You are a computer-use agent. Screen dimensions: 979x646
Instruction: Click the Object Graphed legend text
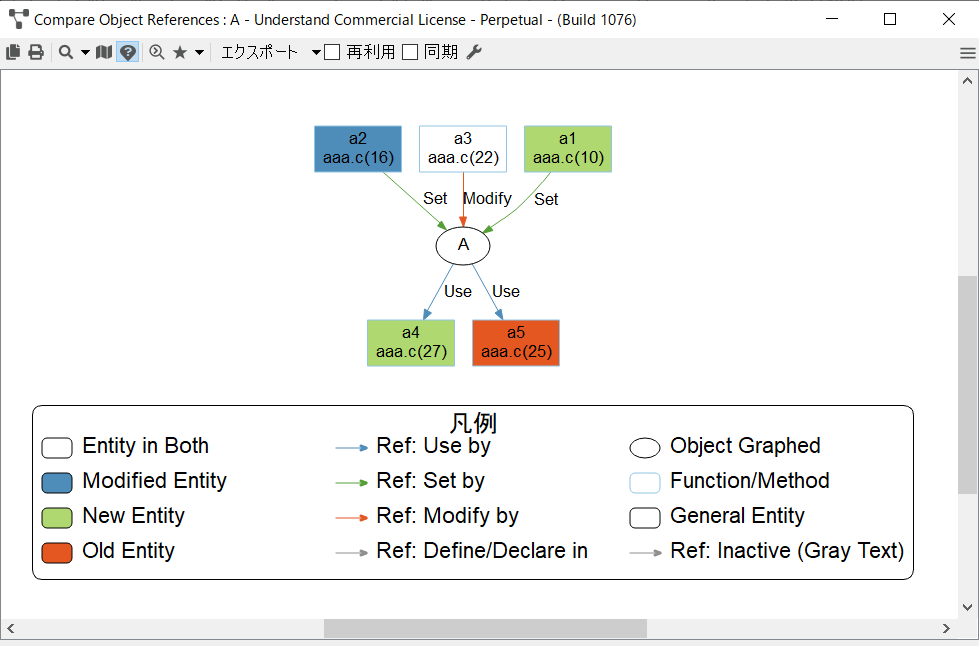pos(745,446)
